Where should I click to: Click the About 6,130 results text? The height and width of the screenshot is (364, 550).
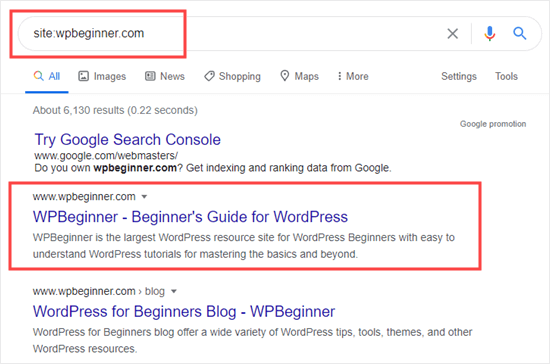(115, 110)
